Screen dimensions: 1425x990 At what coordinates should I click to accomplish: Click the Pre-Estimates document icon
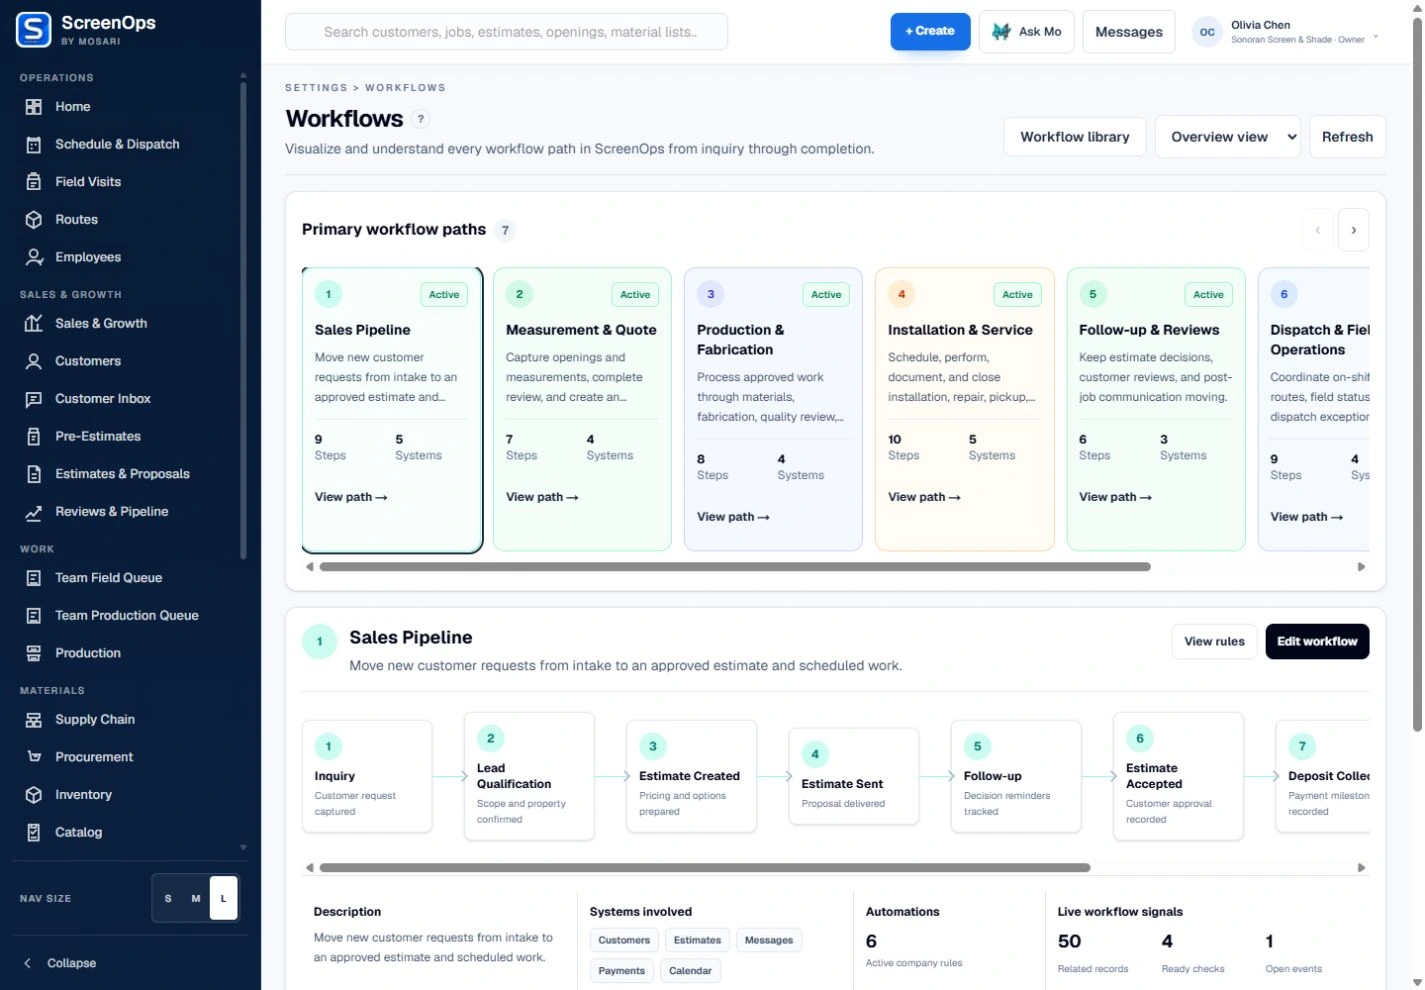(33, 436)
